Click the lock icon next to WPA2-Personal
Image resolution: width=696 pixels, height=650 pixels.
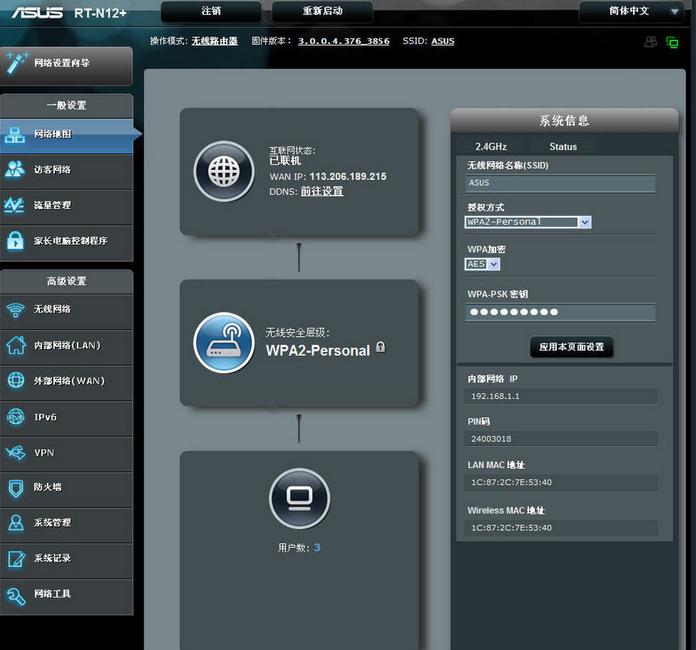[380, 347]
